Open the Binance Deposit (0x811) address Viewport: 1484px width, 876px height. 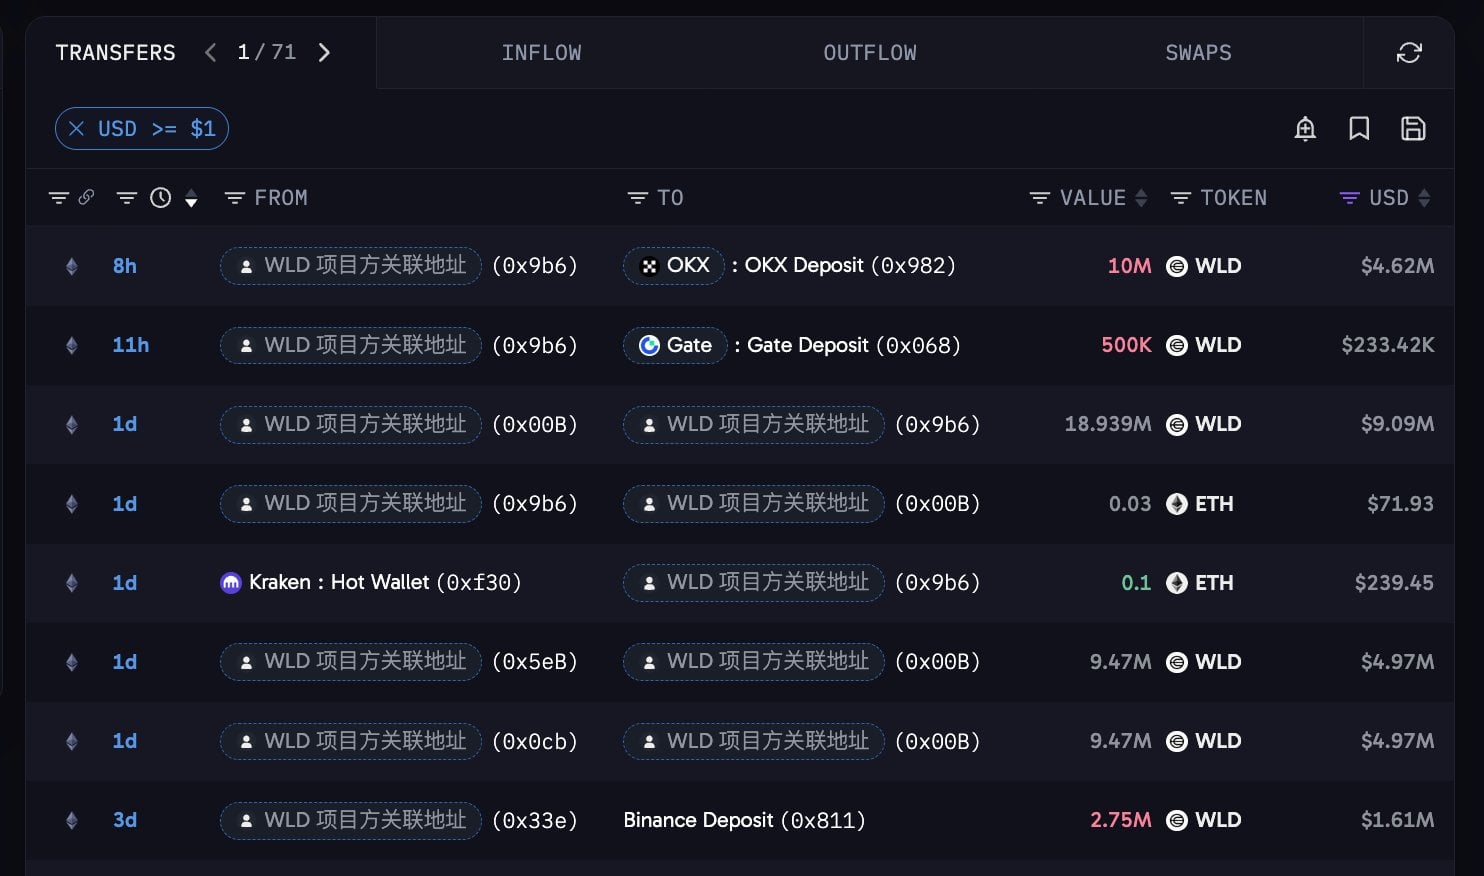[744, 820]
